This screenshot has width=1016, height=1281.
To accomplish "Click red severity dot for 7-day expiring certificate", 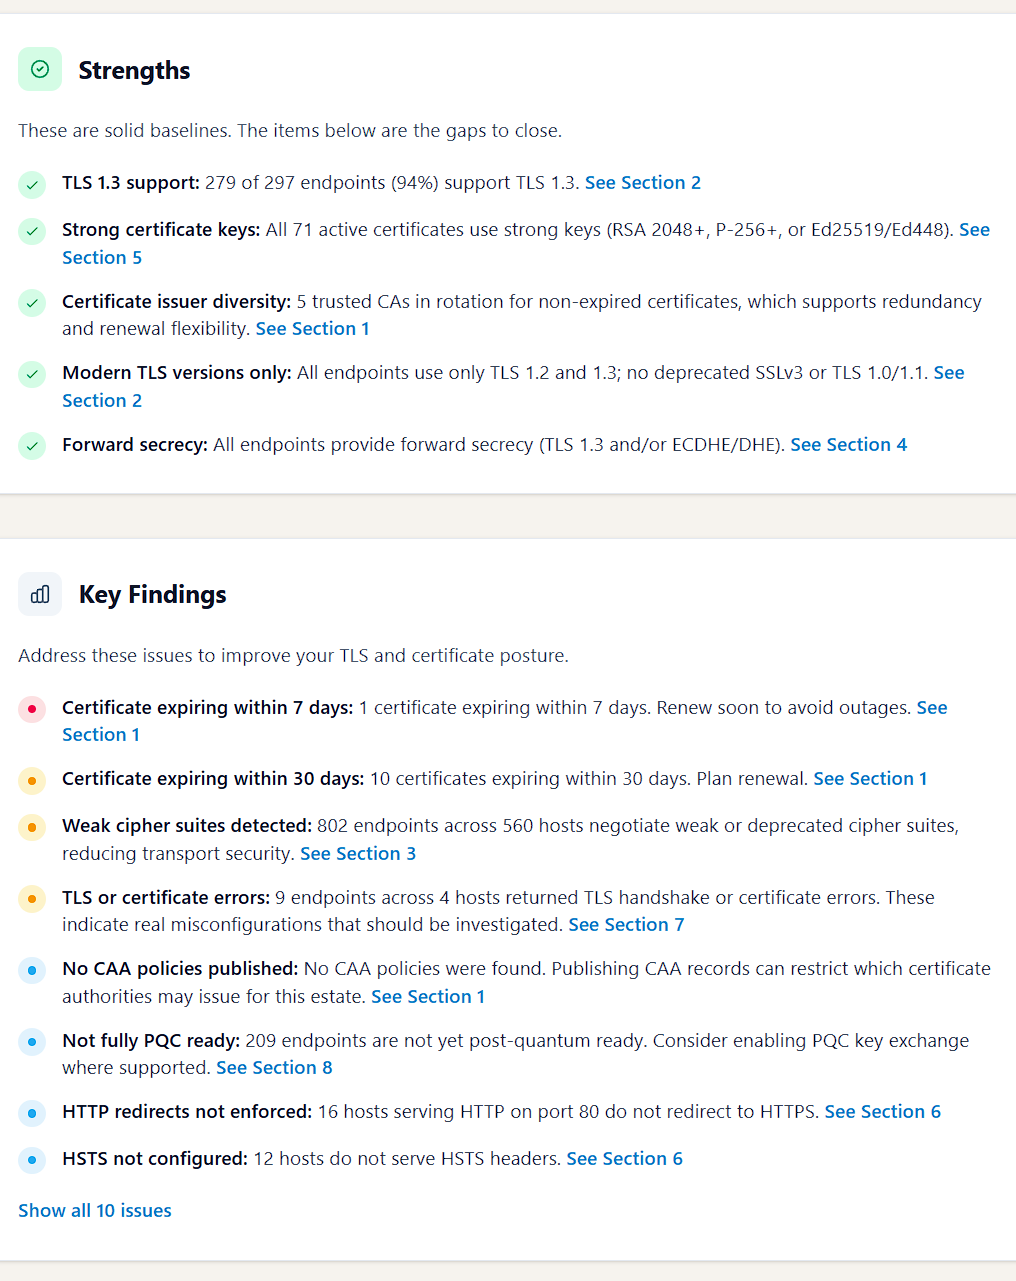I will pos(32,709).
